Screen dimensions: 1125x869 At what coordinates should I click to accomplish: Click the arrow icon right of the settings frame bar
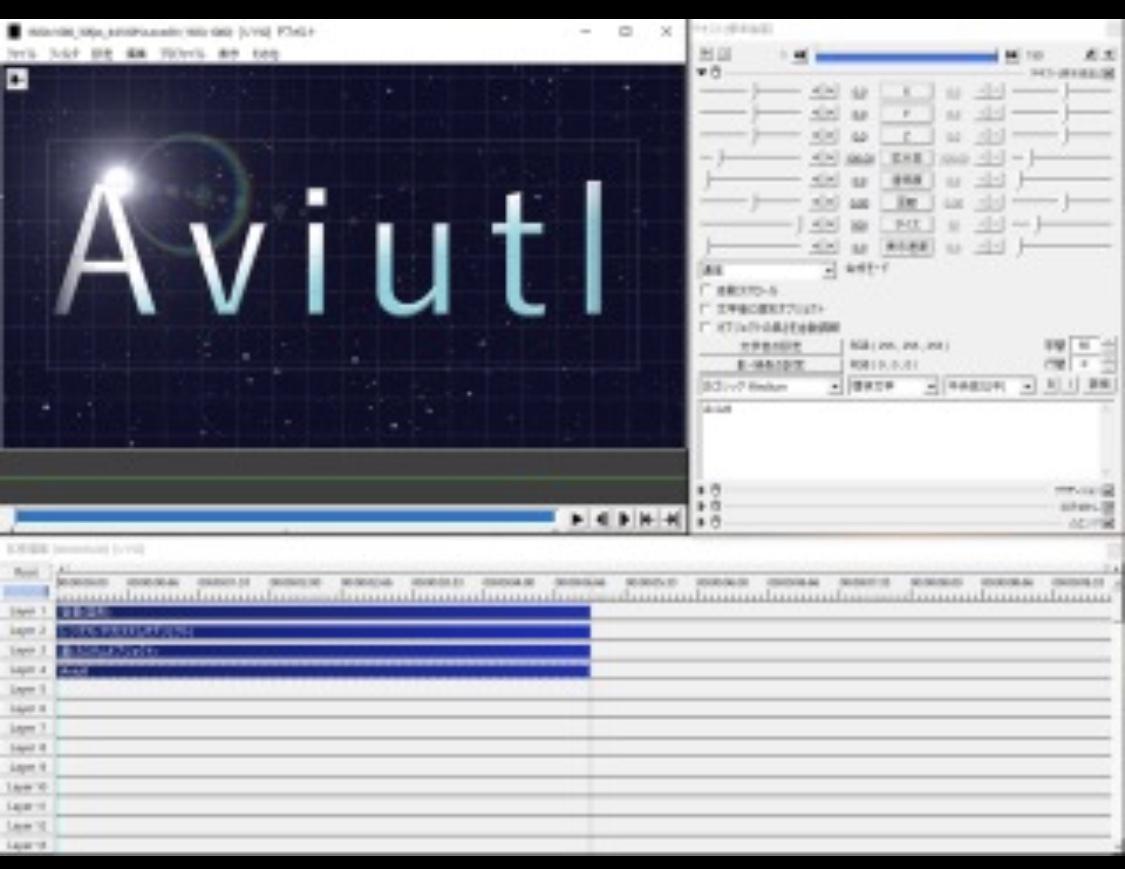[x=1012, y=56]
